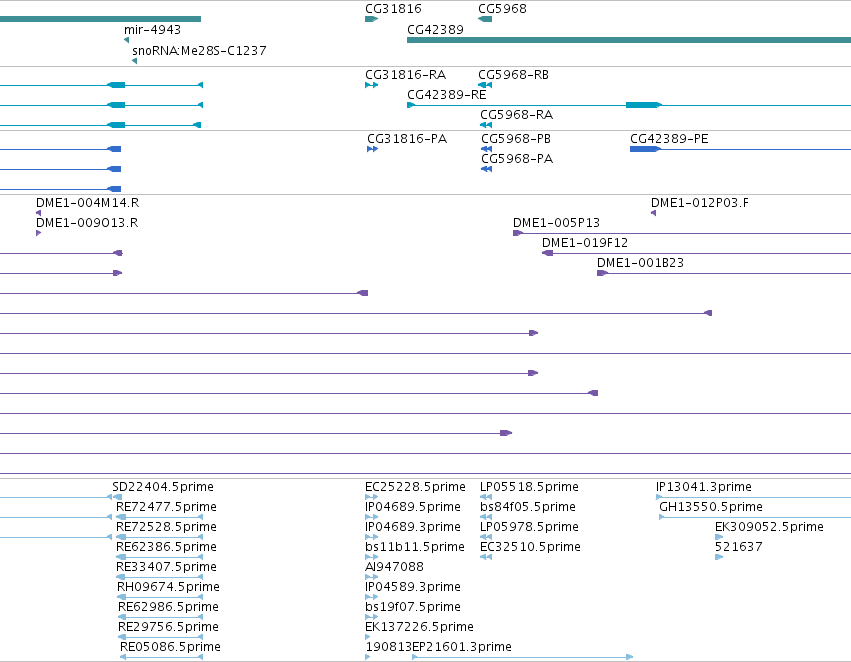
Task: Click the DME1-012P03.F arrow glyph
Action: (653, 213)
